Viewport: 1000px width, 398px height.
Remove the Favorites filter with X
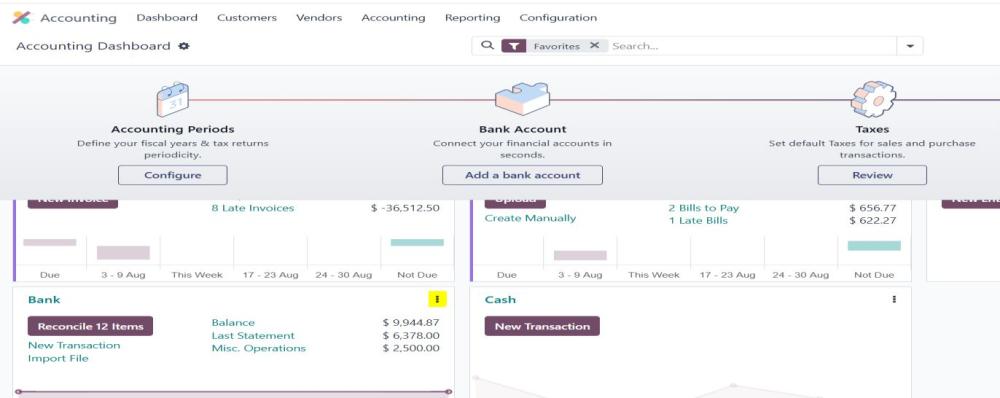594,46
